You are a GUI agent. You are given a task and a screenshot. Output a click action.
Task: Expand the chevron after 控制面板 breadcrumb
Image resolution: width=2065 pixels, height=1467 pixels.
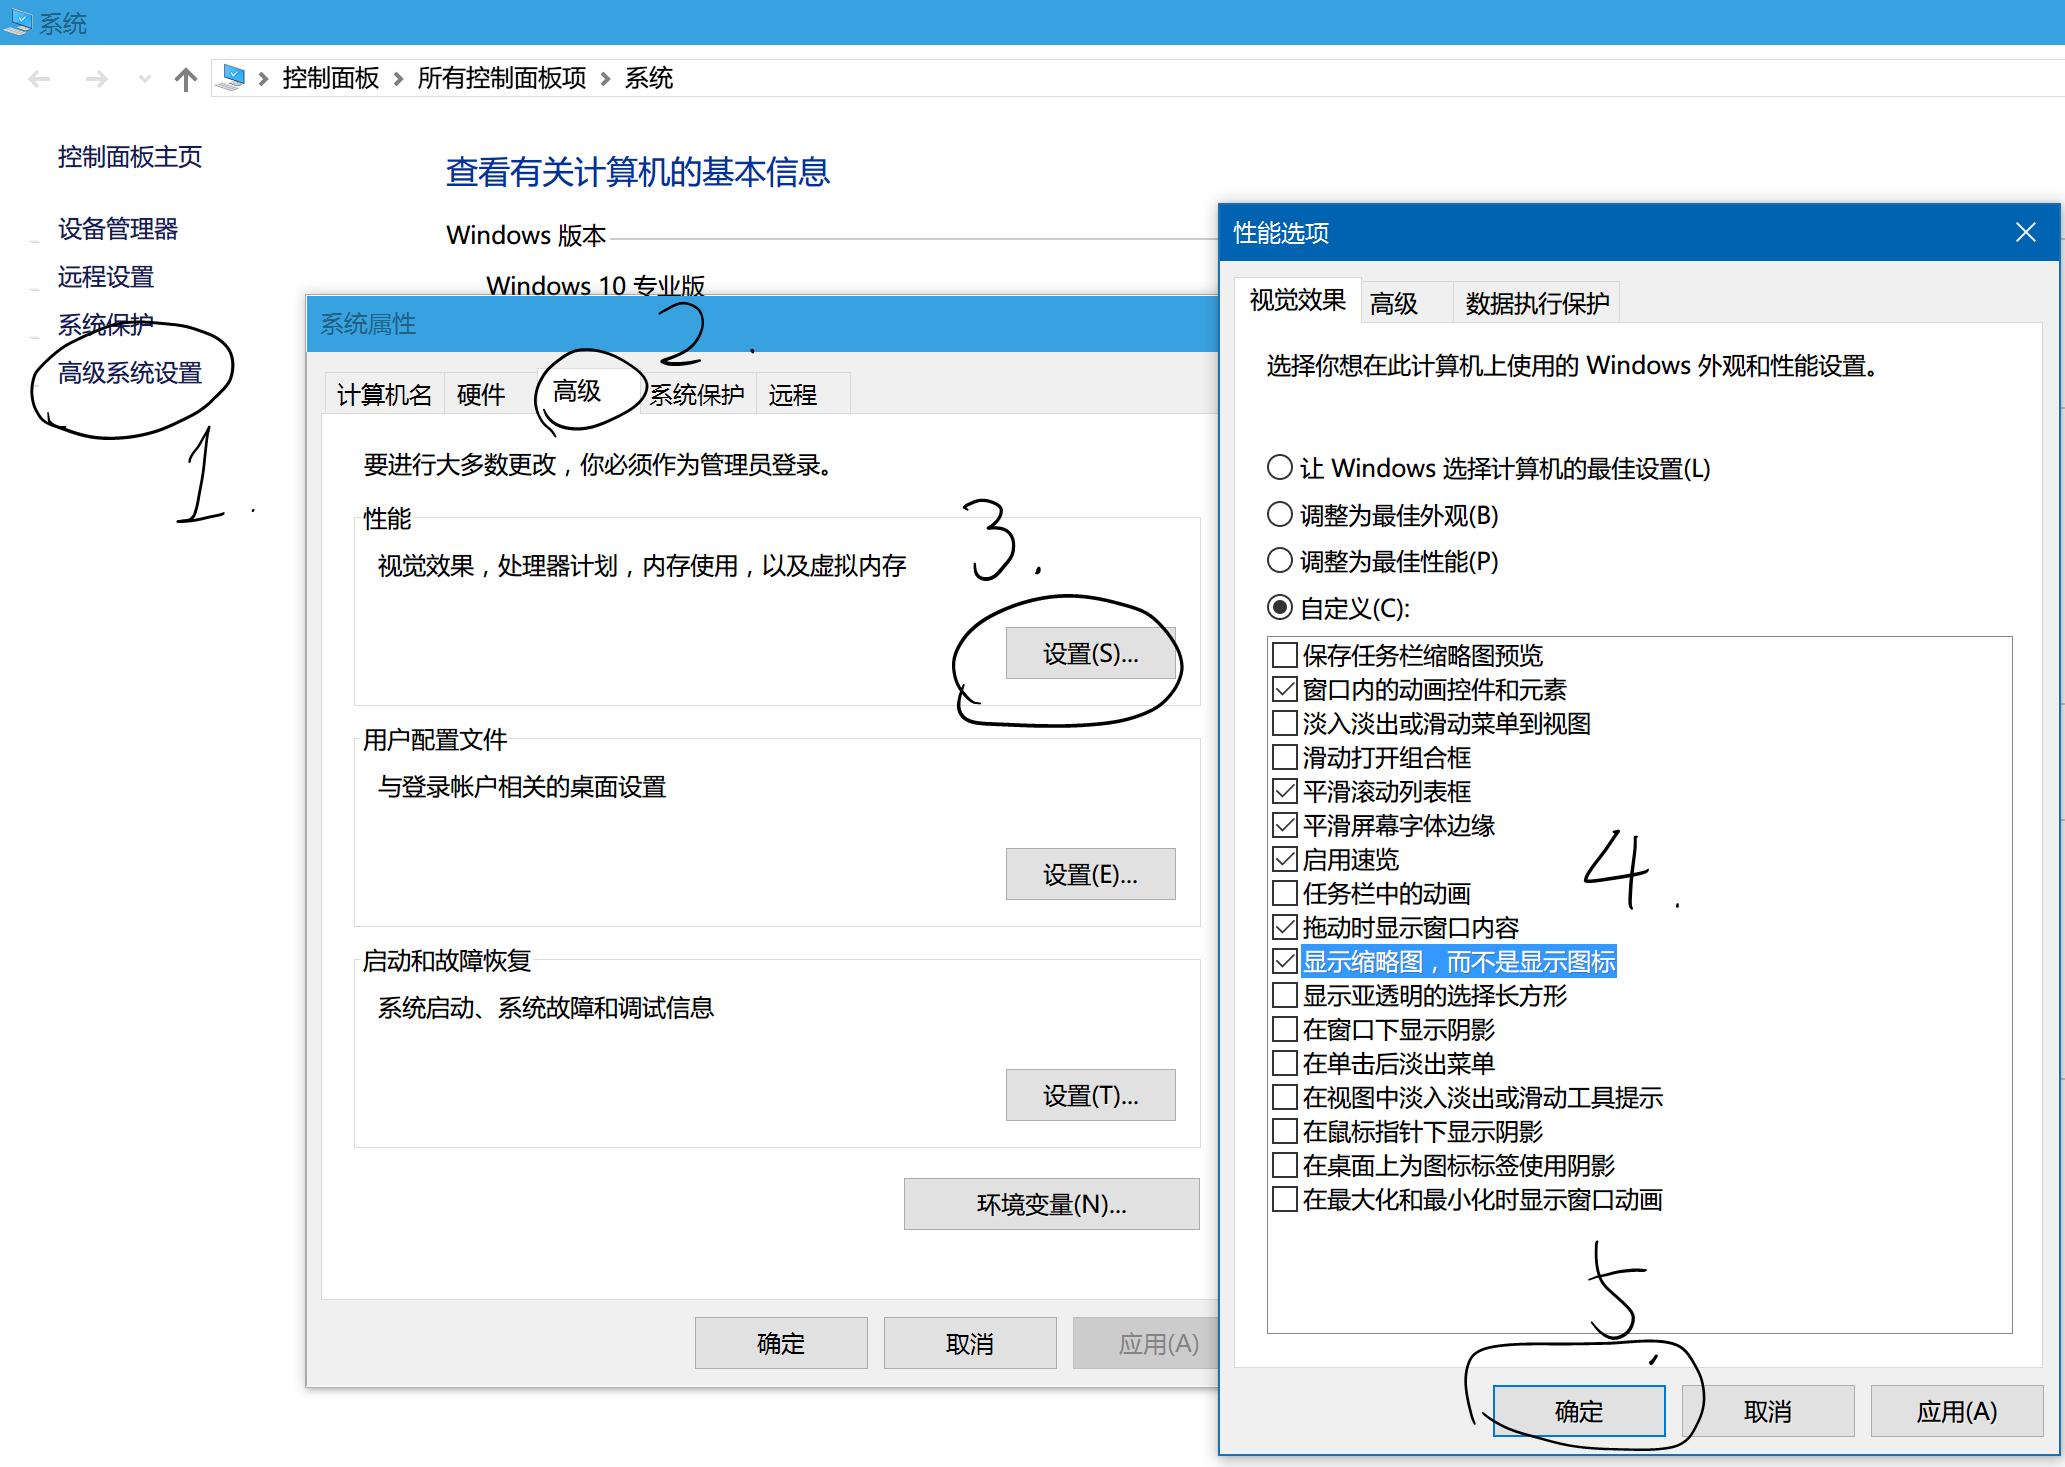398,79
